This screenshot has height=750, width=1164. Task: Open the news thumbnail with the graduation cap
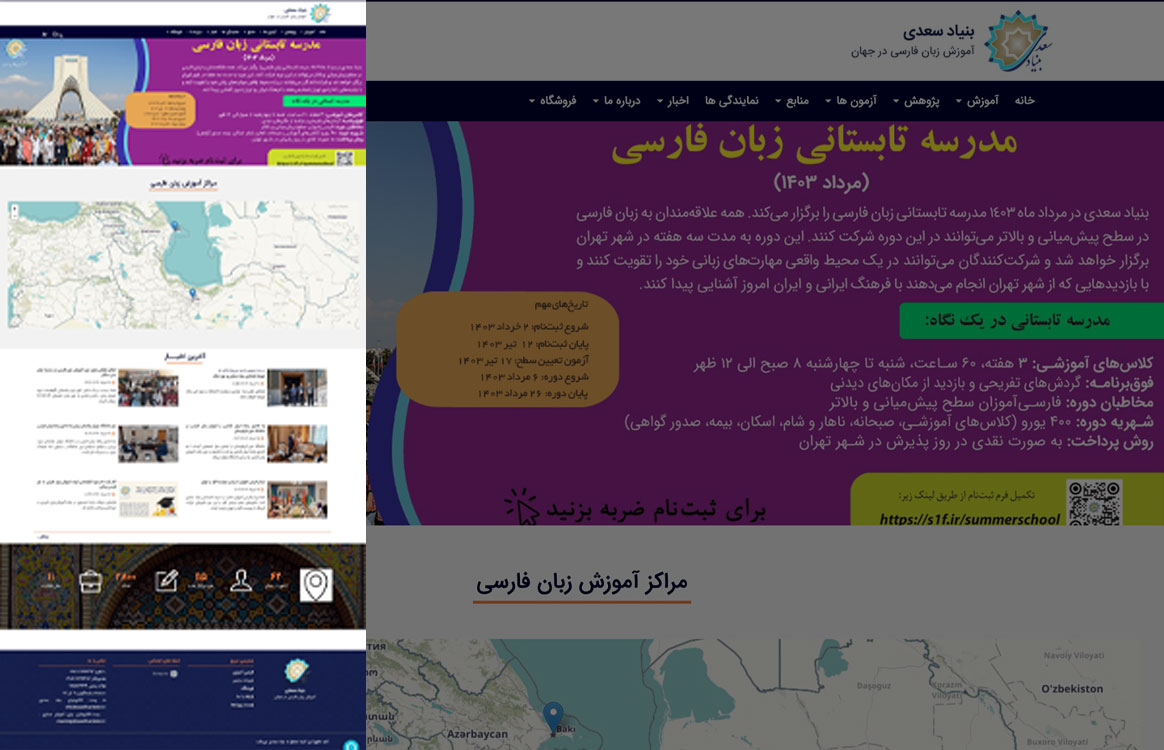point(148,499)
